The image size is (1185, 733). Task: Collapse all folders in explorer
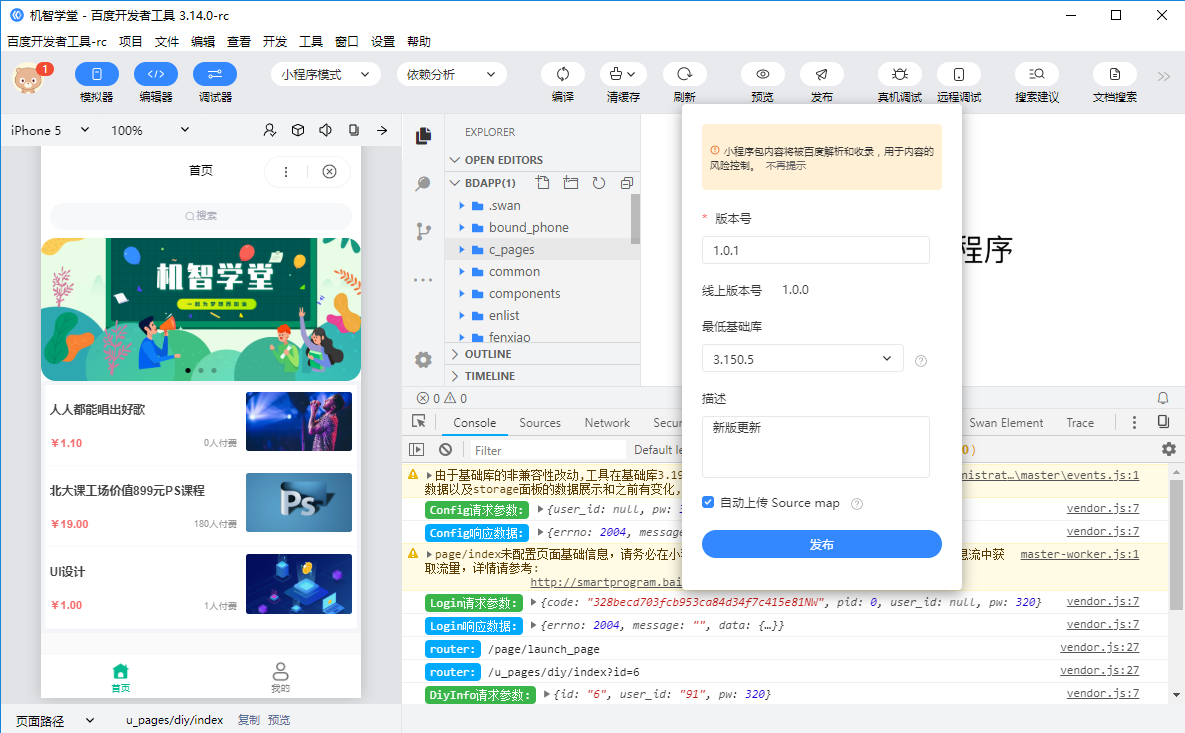[627, 182]
